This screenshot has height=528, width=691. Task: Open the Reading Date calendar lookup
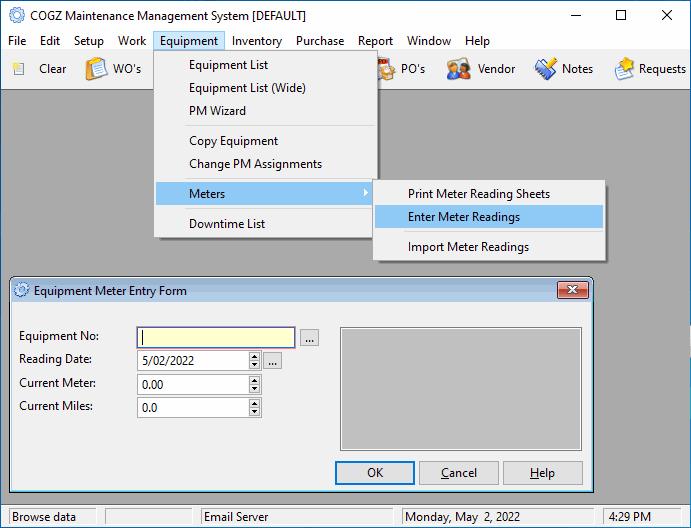tap(273, 361)
